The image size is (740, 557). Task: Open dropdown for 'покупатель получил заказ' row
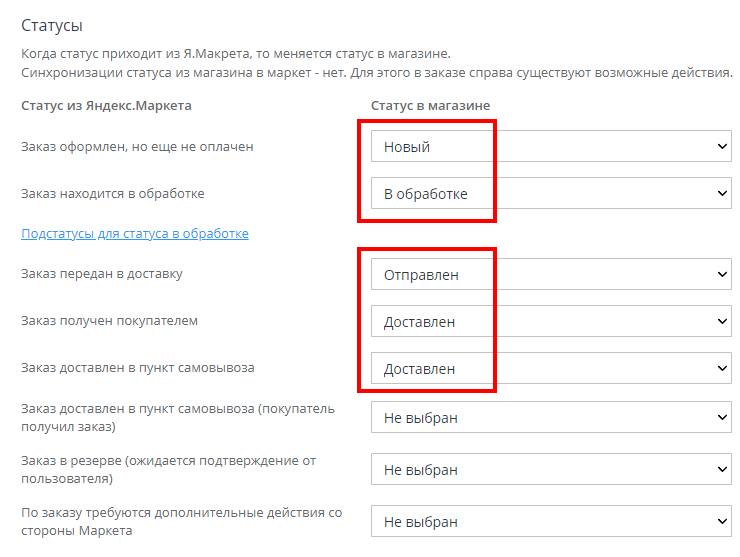551,418
